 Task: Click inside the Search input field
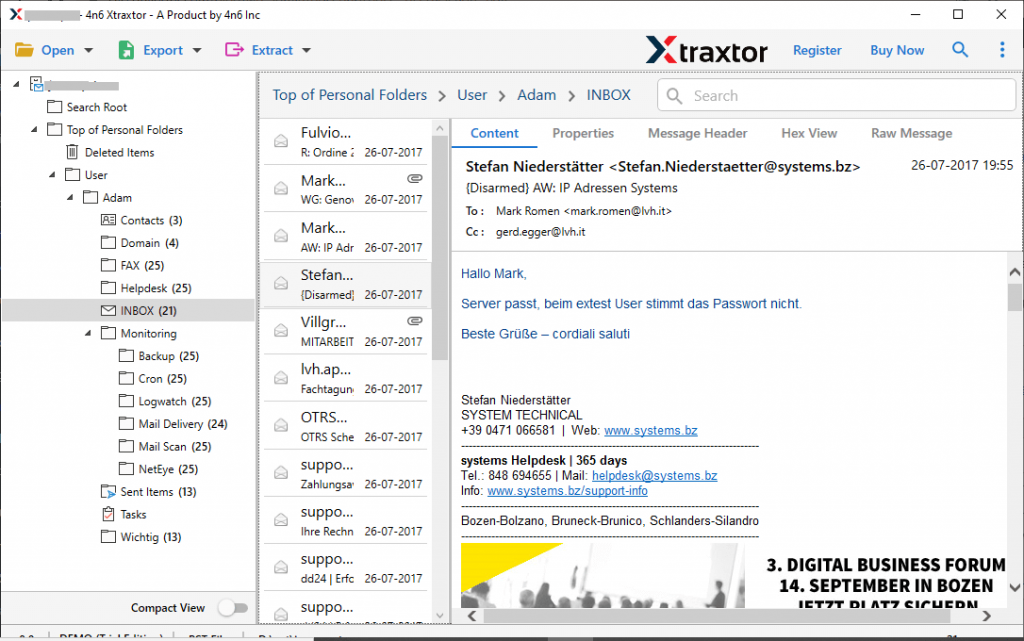pos(835,95)
